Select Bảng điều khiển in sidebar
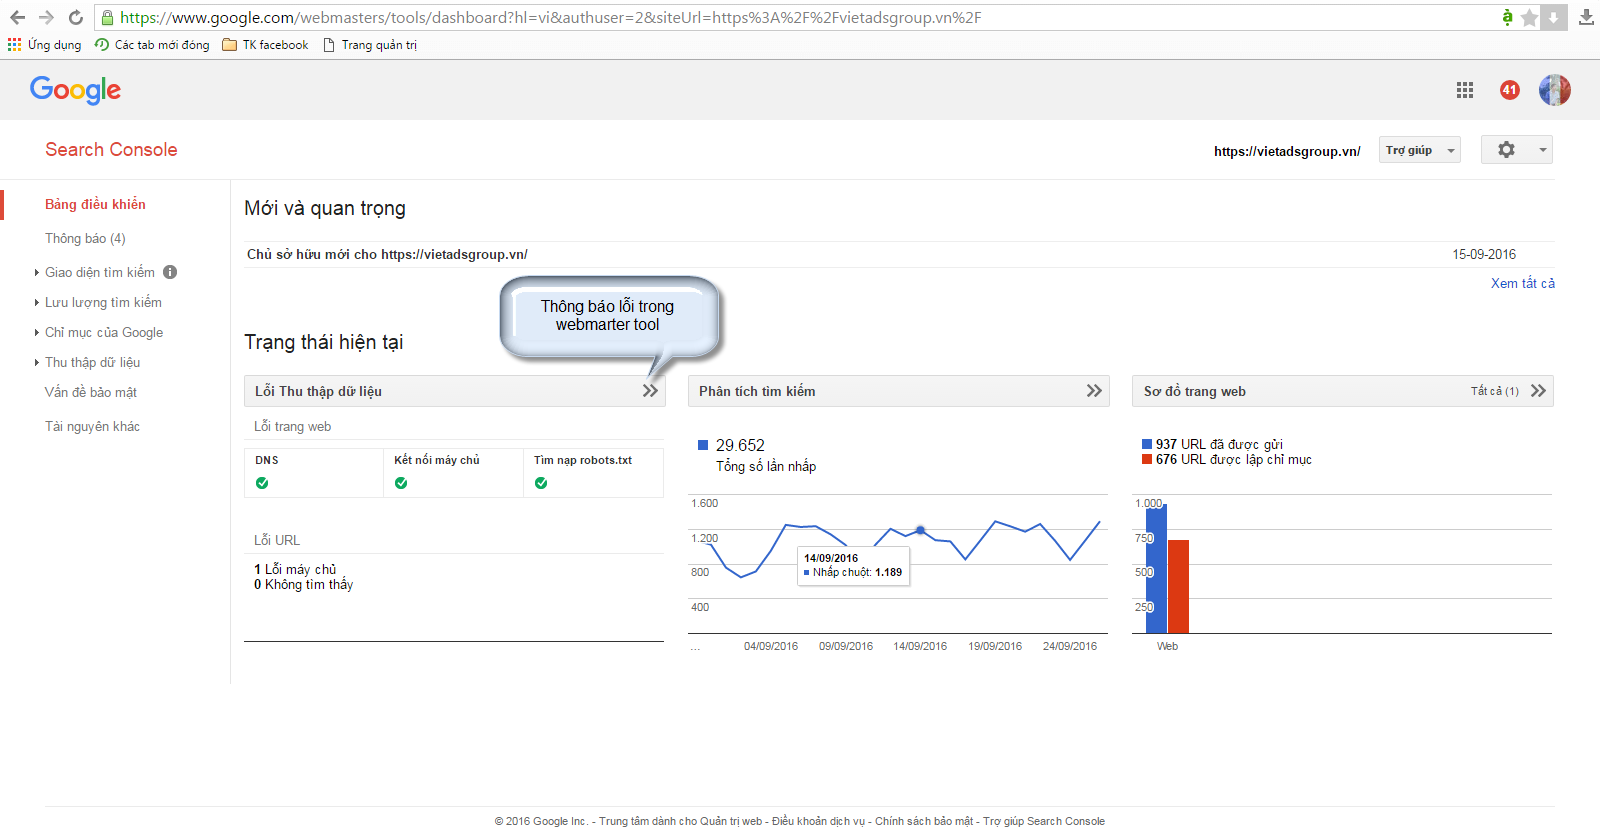Screen dimensions: 1600x827 click(x=95, y=204)
